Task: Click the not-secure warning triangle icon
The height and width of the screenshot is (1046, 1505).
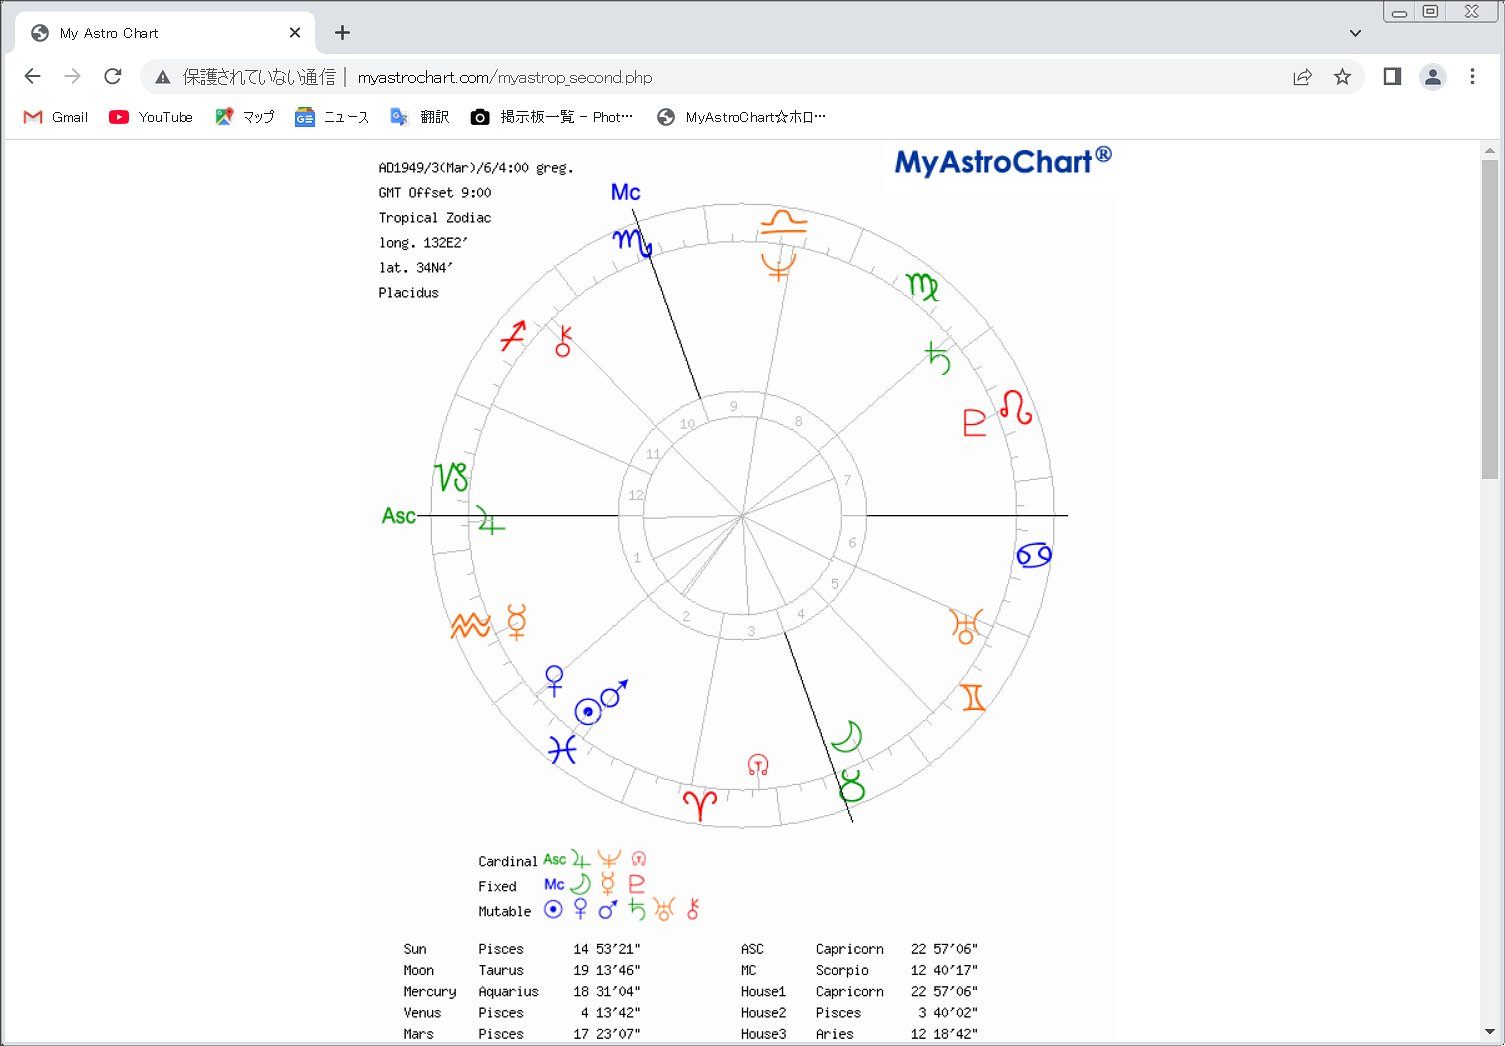Action: [x=163, y=77]
